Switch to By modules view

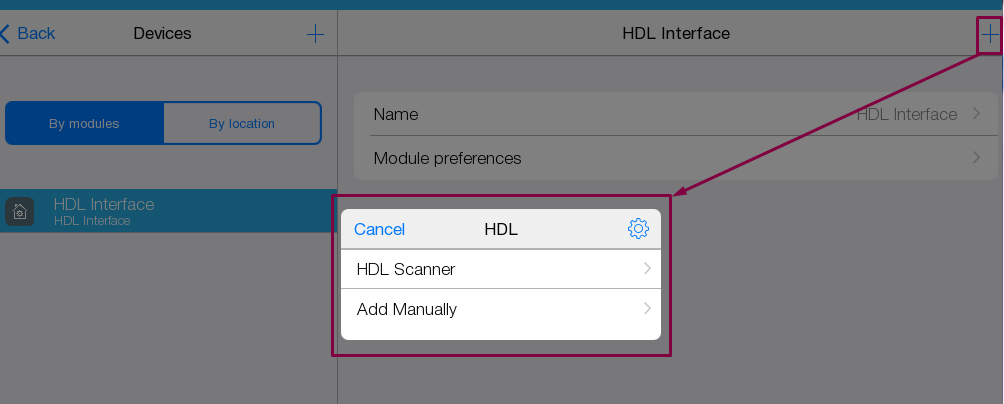click(85, 124)
